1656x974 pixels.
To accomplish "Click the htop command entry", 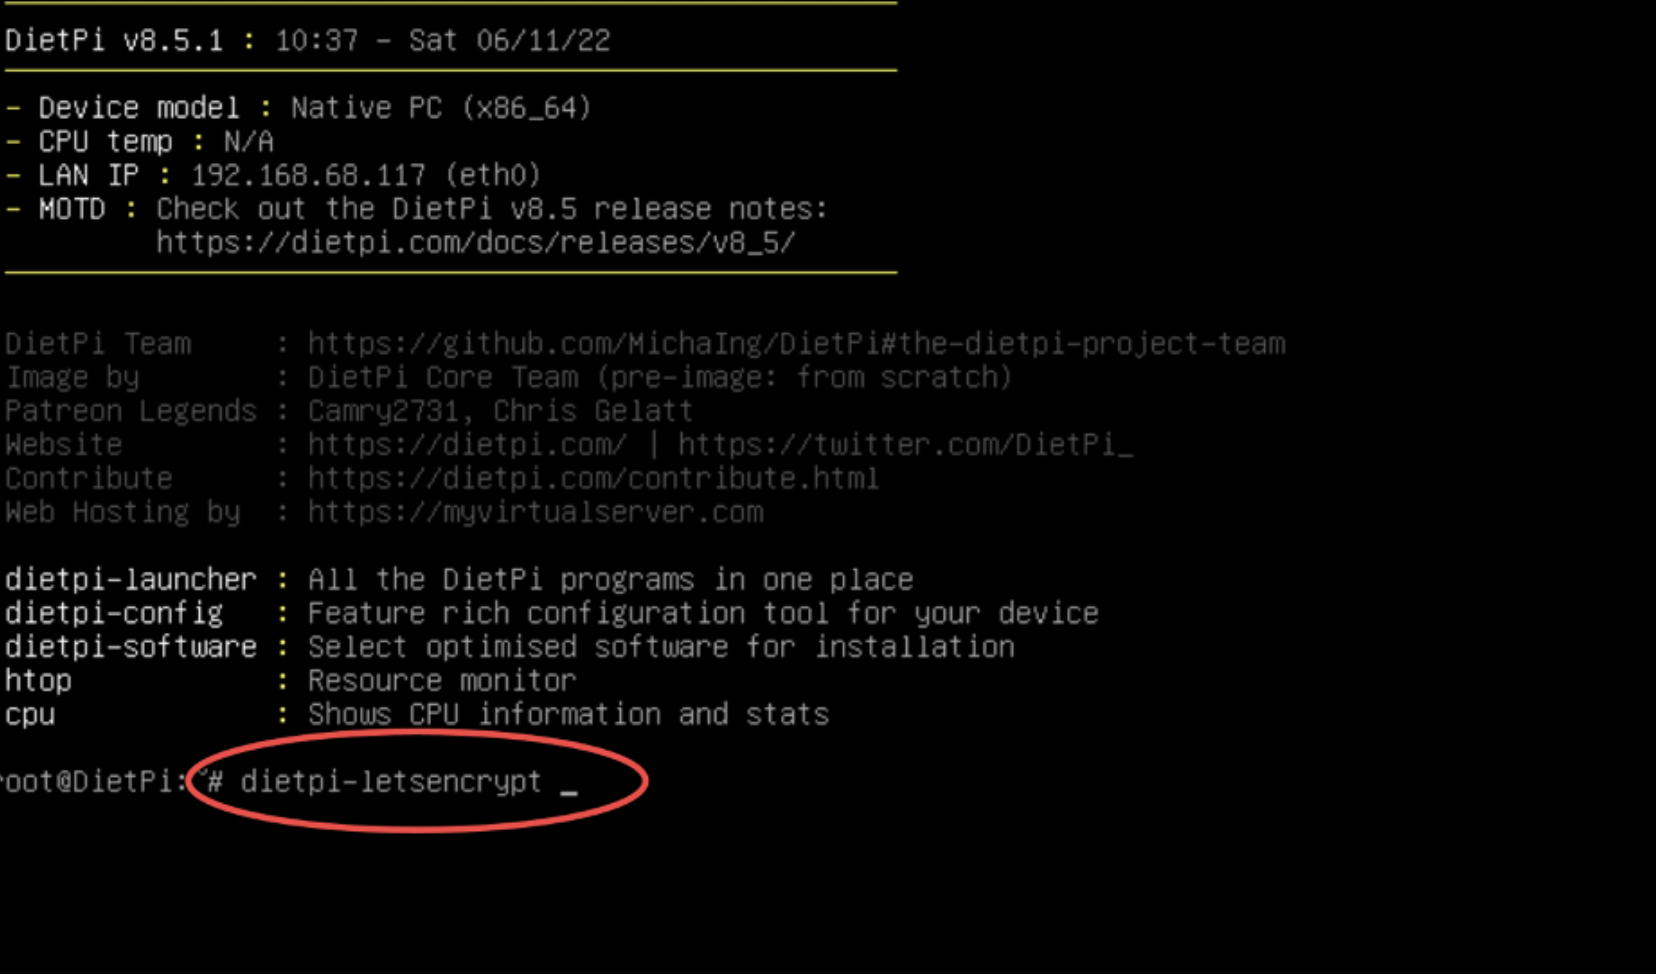I will click(38, 681).
